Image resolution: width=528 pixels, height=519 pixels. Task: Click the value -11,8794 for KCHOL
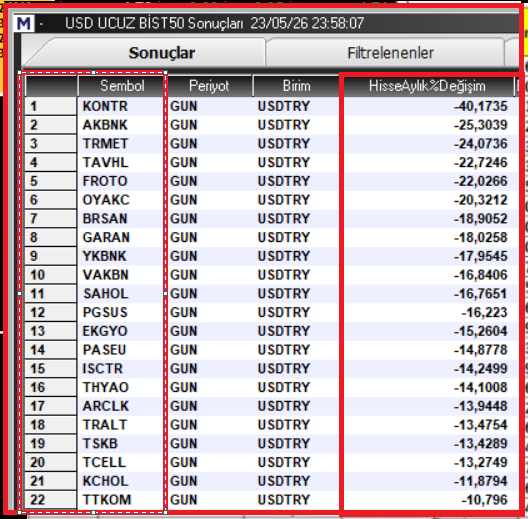point(481,481)
